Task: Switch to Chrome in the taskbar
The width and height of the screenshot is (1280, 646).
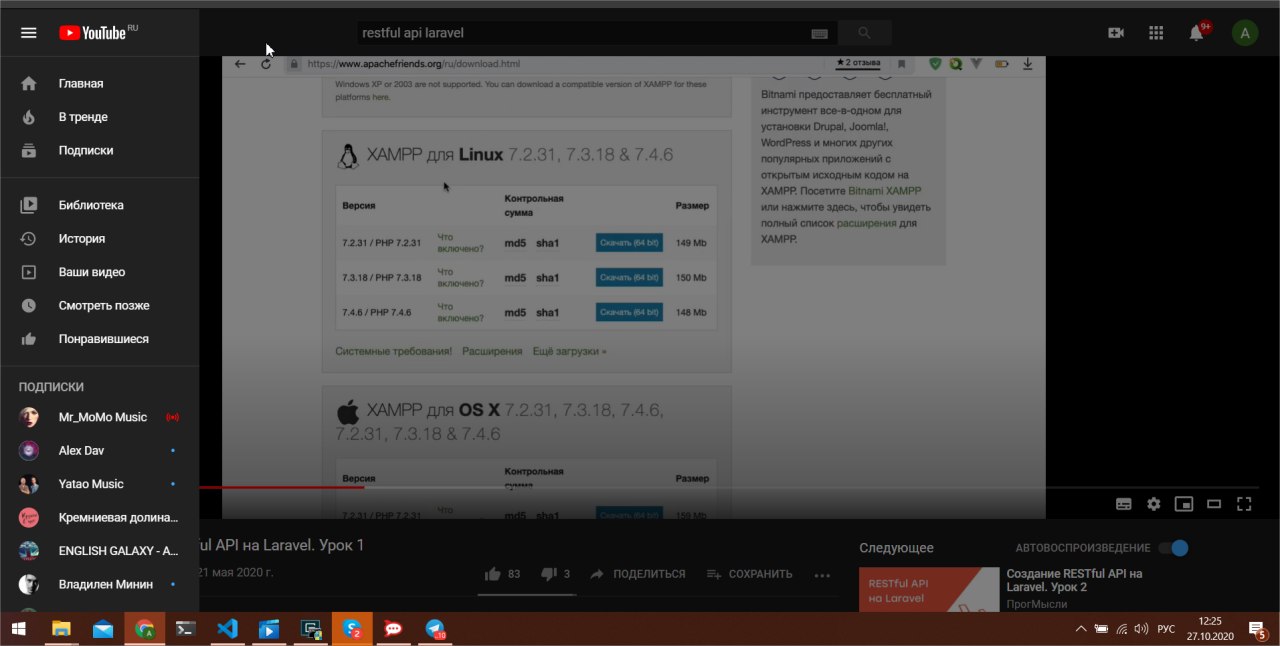Action: 145,629
